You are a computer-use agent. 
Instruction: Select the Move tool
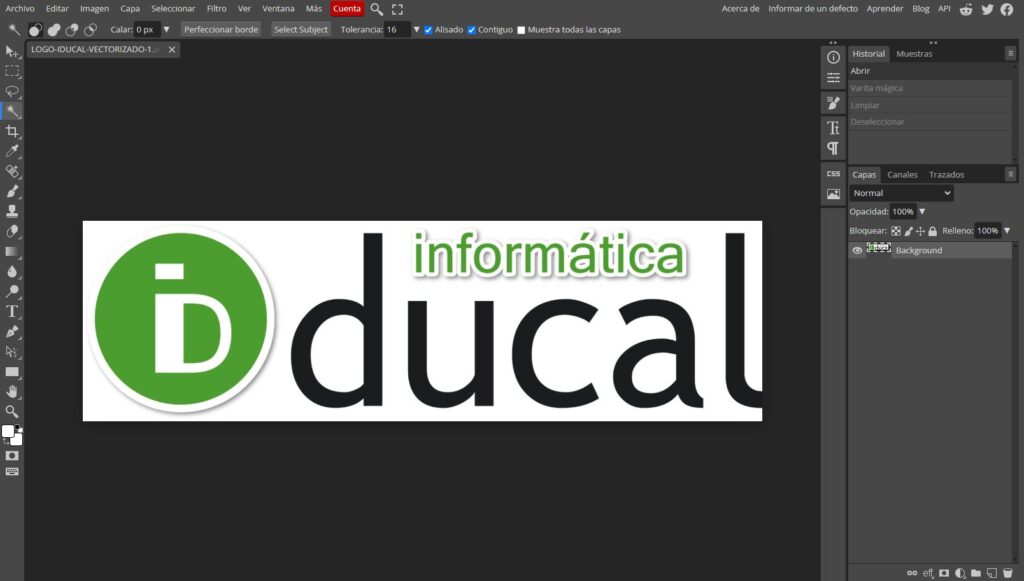tap(12, 52)
